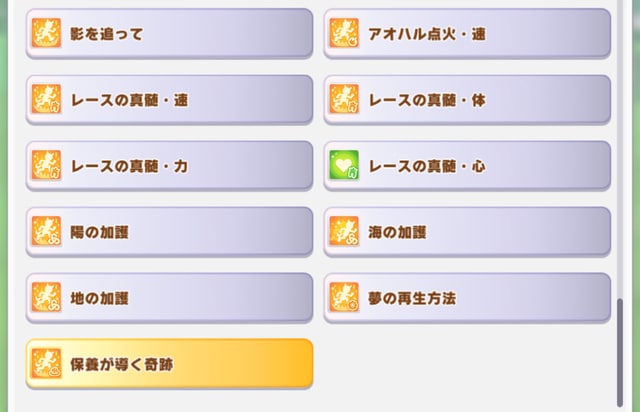Click the 影を追って skill icon
This screenshot has height=412, width=640.
pos(47,33)
